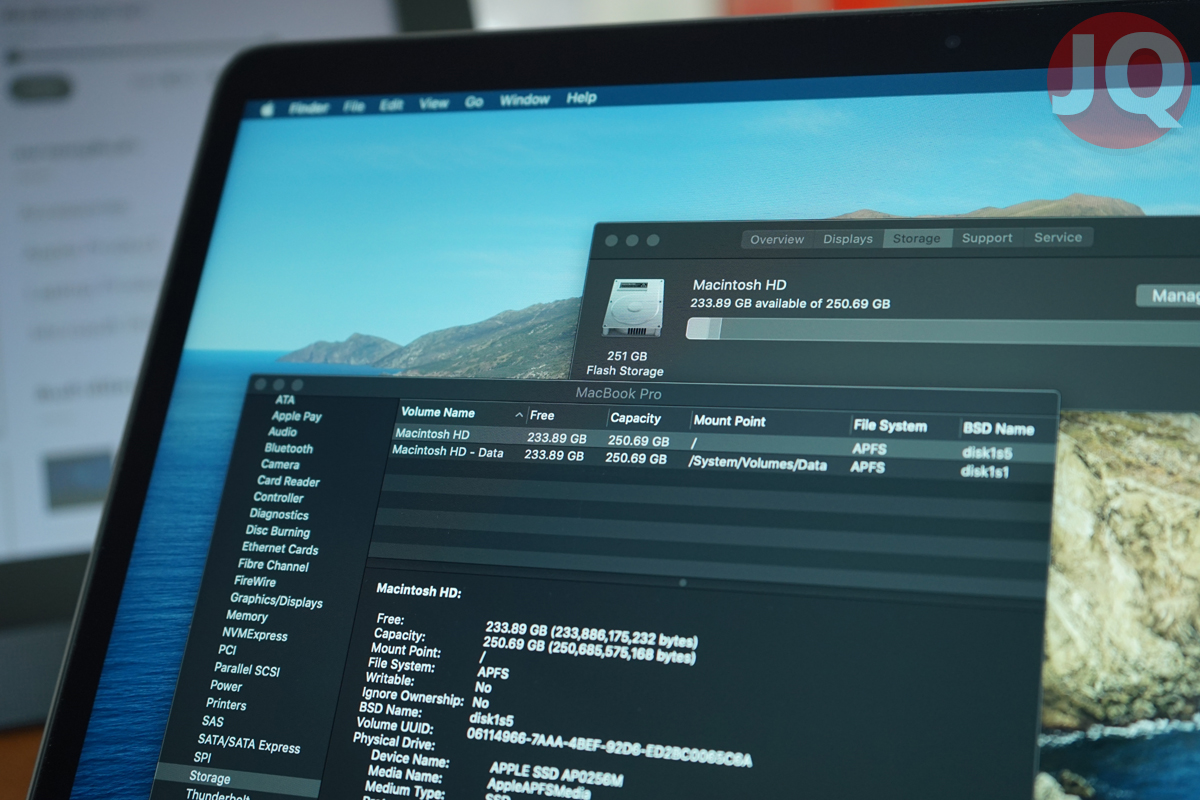The width and height of the screenshot is (1200, 800).
Task: Sort by the Free column header
Action: pyautogui.click(x=543, y=416)
